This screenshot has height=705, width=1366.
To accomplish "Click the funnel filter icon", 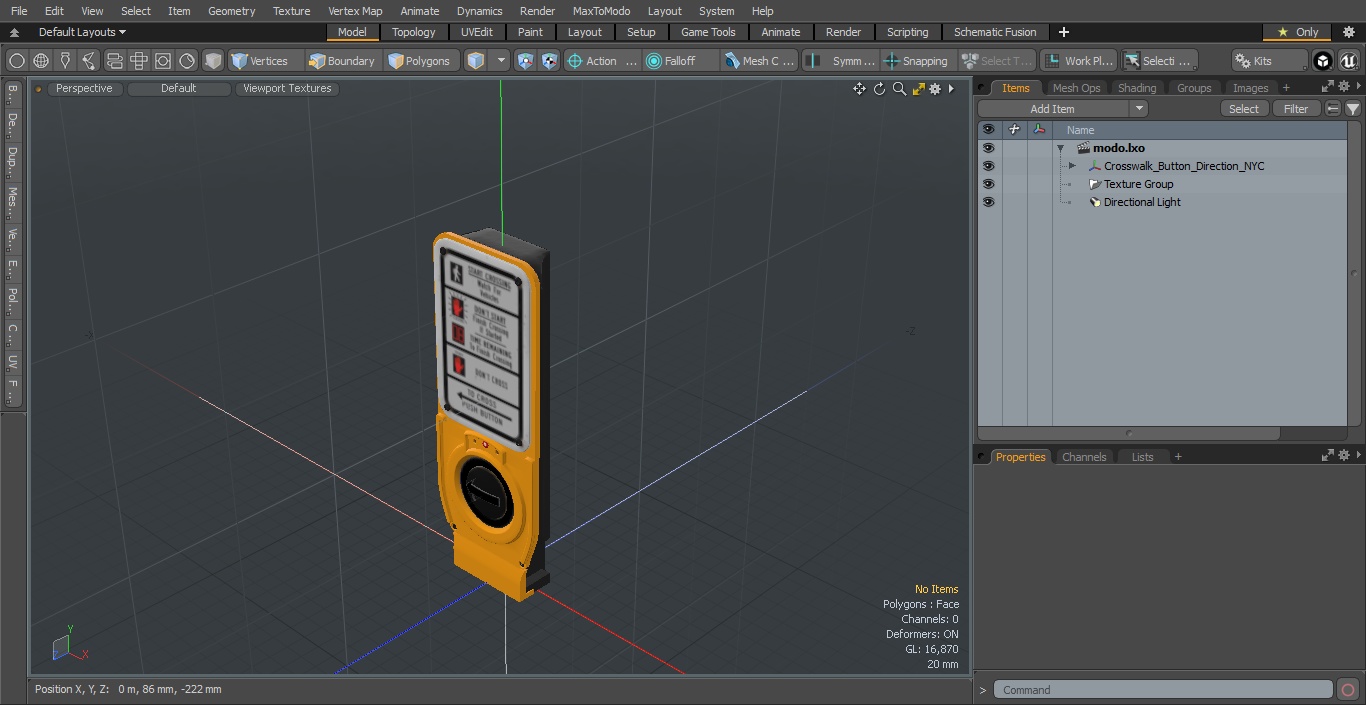I will pos(1353,108).
